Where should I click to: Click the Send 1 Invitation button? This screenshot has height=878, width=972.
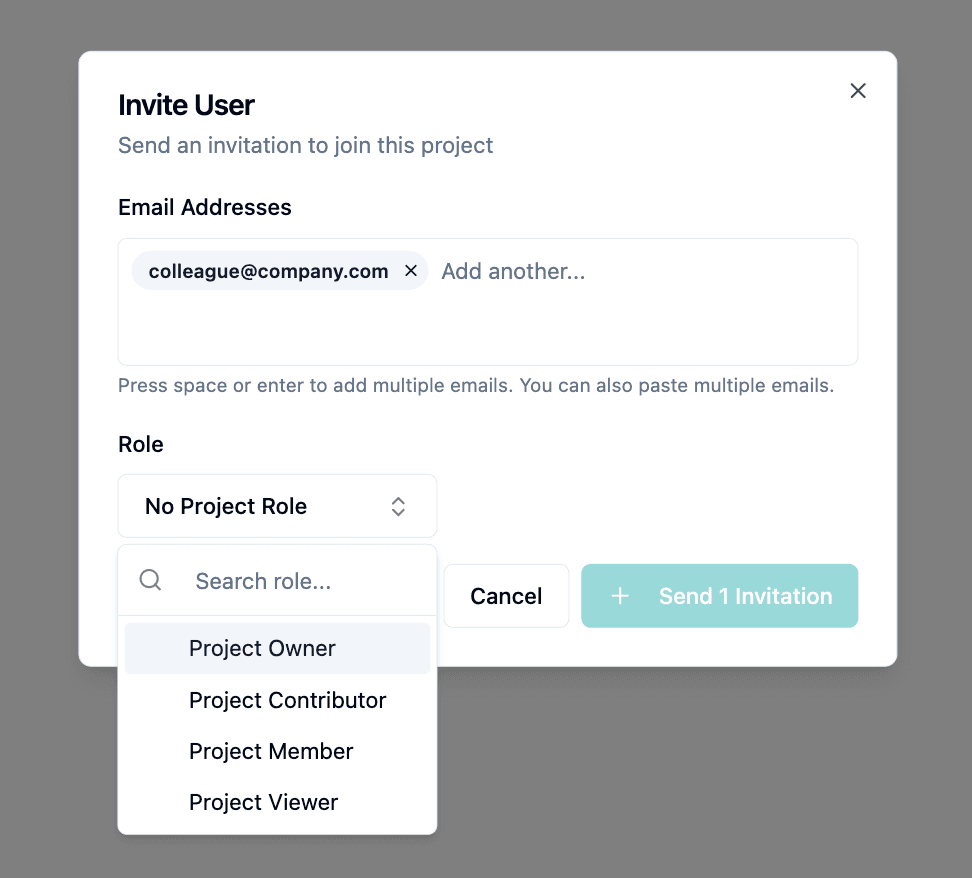719,596
